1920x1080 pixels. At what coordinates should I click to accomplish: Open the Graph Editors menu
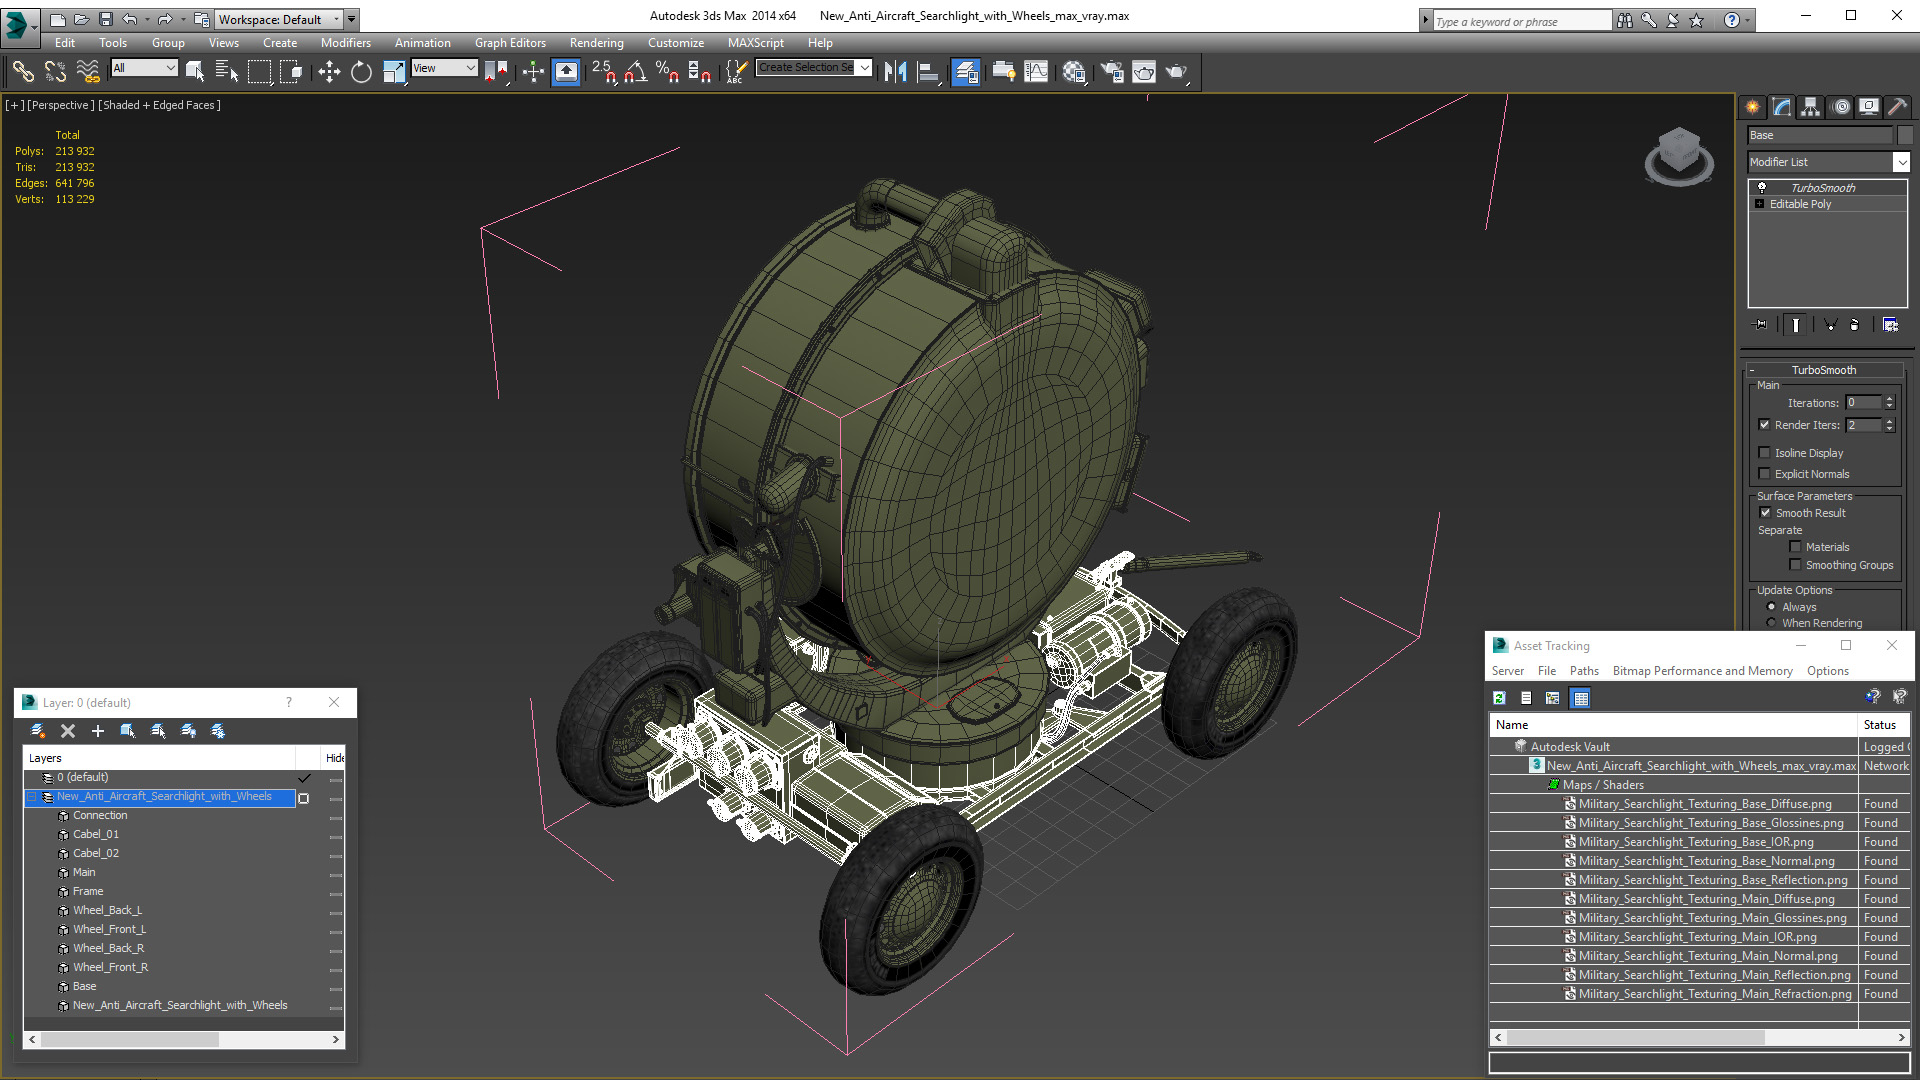510,43
